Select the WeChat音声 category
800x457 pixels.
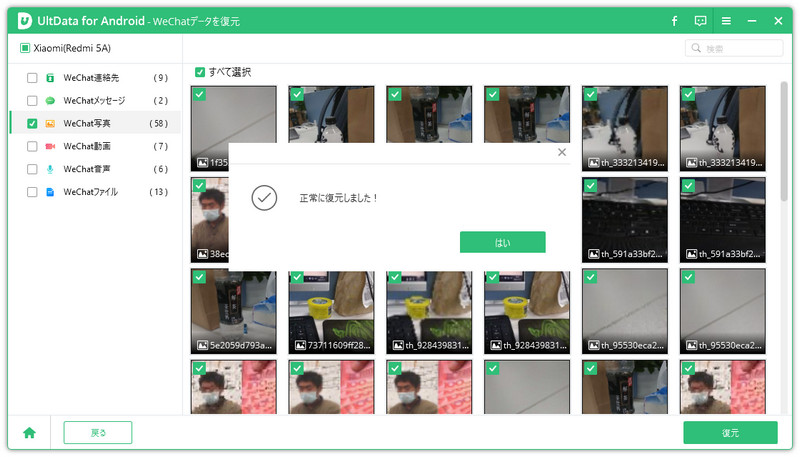96,169
